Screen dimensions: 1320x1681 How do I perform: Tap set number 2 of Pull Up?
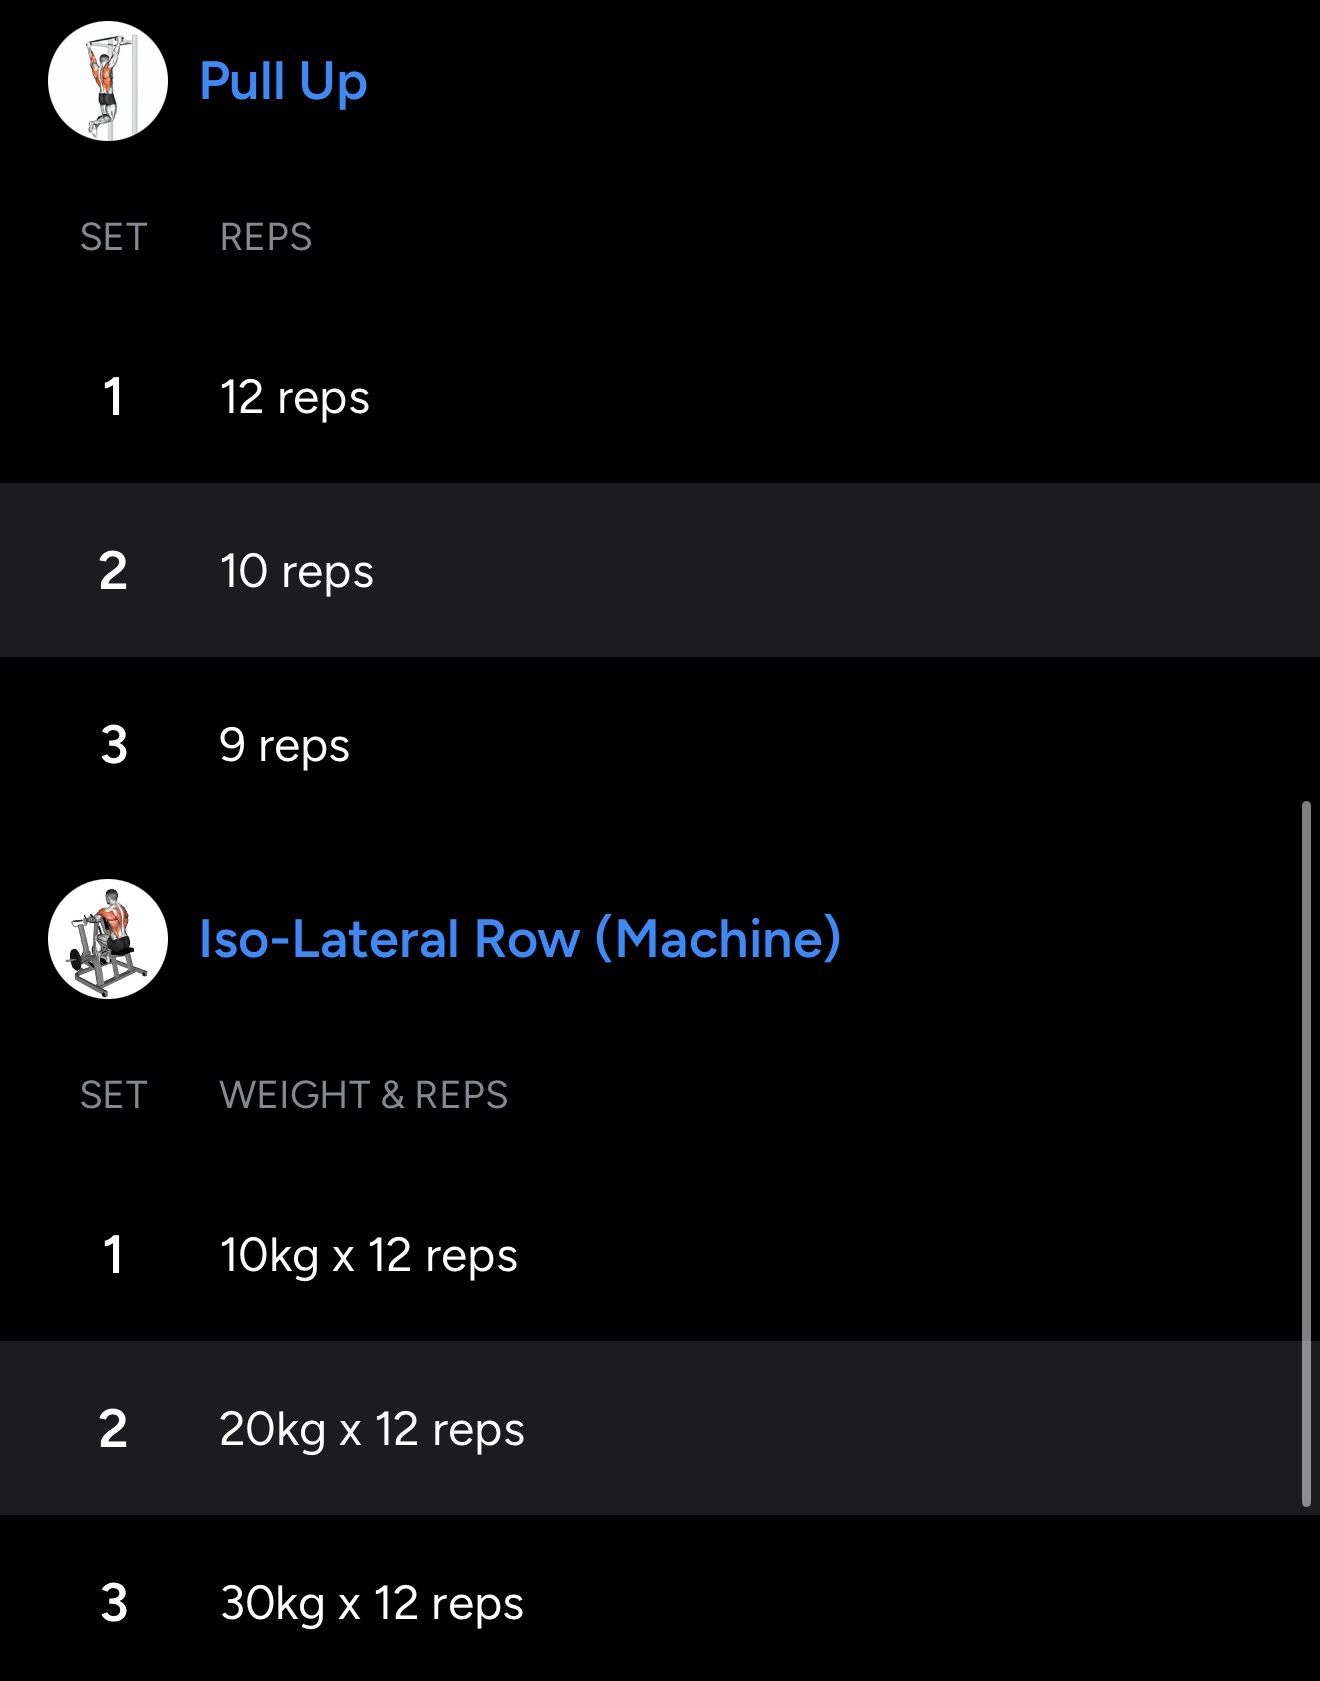[113, 571]
